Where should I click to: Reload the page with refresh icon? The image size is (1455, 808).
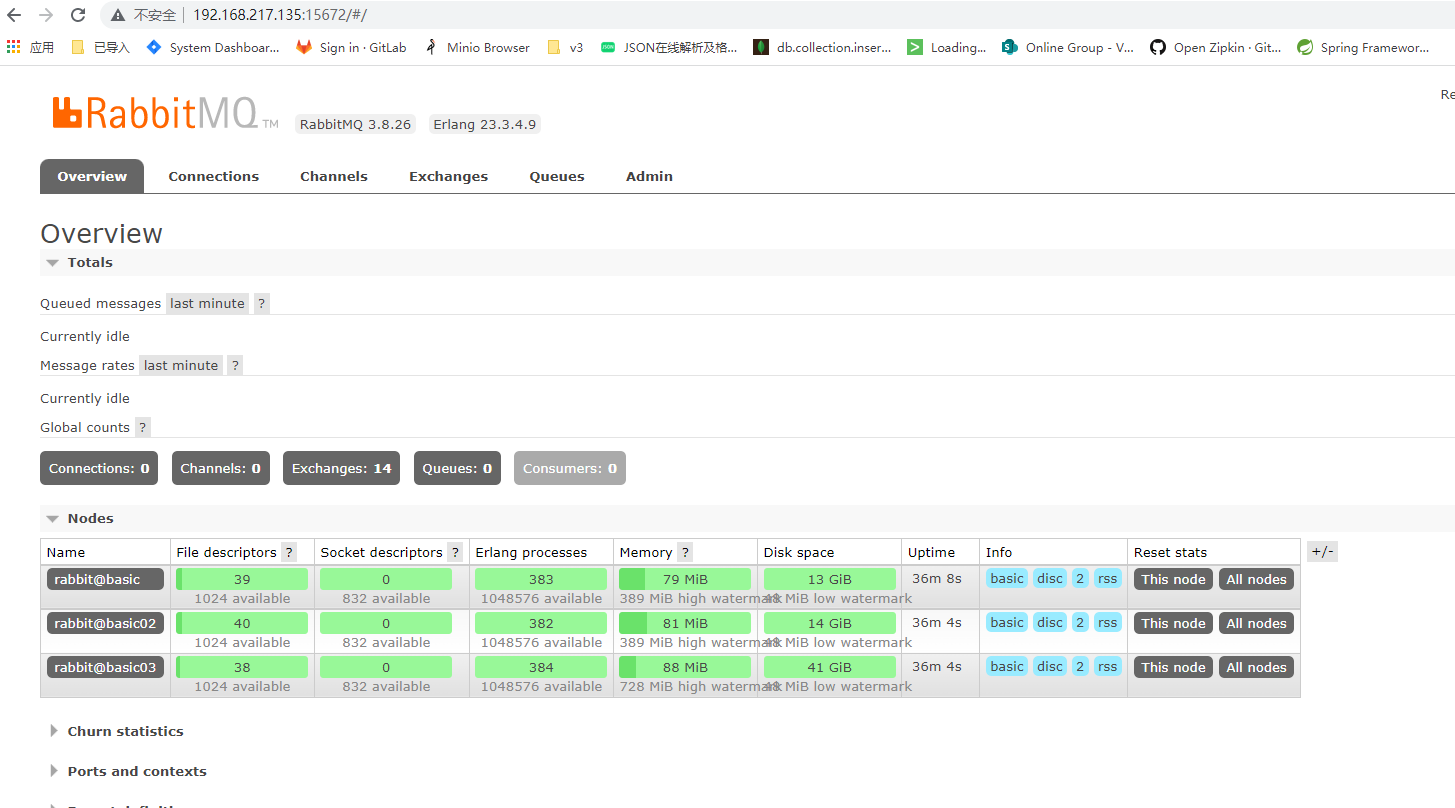(78, 15)
